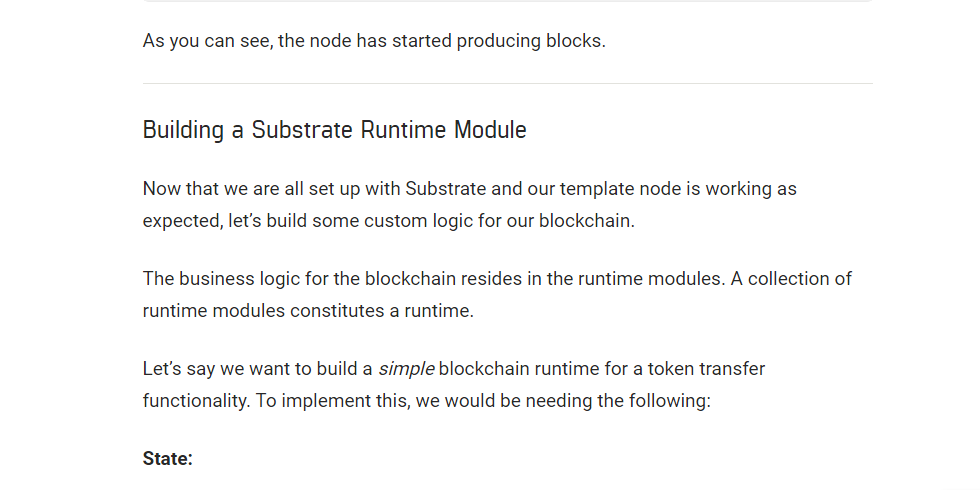This screenshot has height=490, width=980.
Task: Click the bold "State:" label
Action: tap(168, 459)
